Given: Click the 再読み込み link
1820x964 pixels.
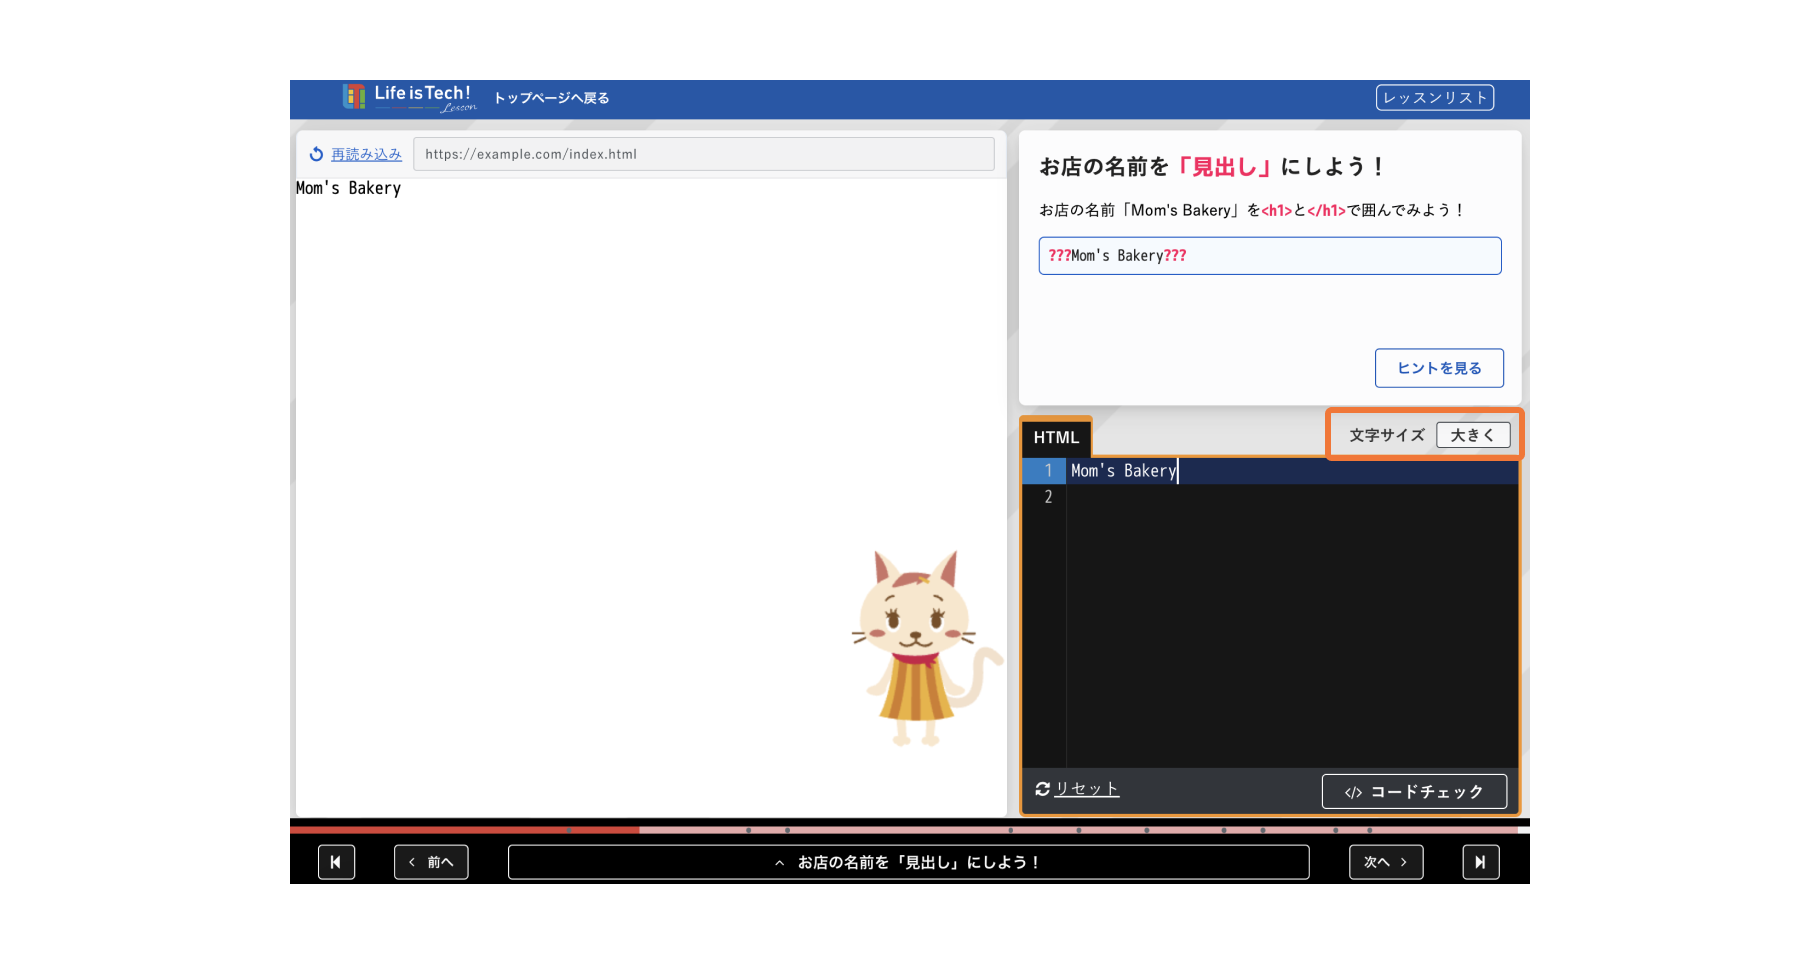Looking at the screenshot, I should [x=366, y=154].
